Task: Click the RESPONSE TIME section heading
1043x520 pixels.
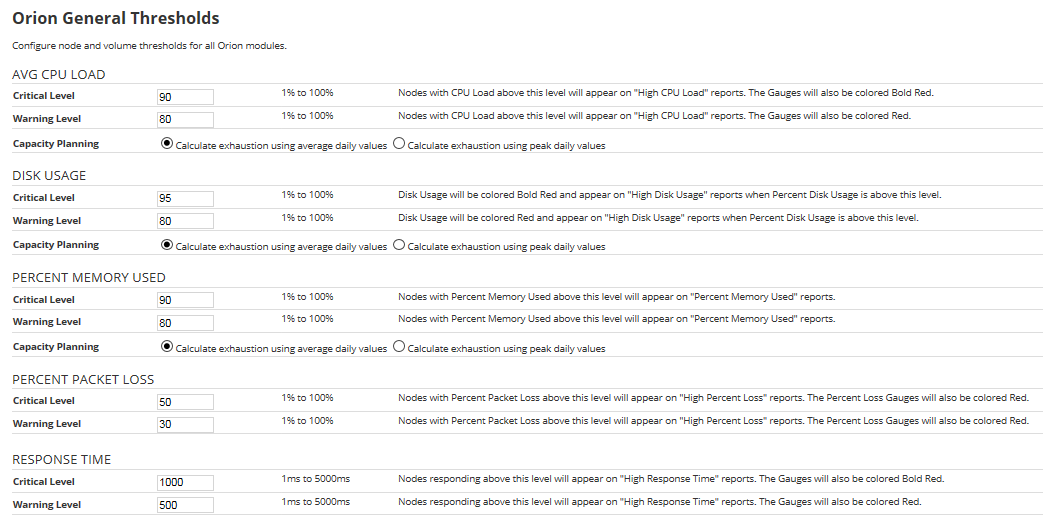Action: (x=62, y=459)
